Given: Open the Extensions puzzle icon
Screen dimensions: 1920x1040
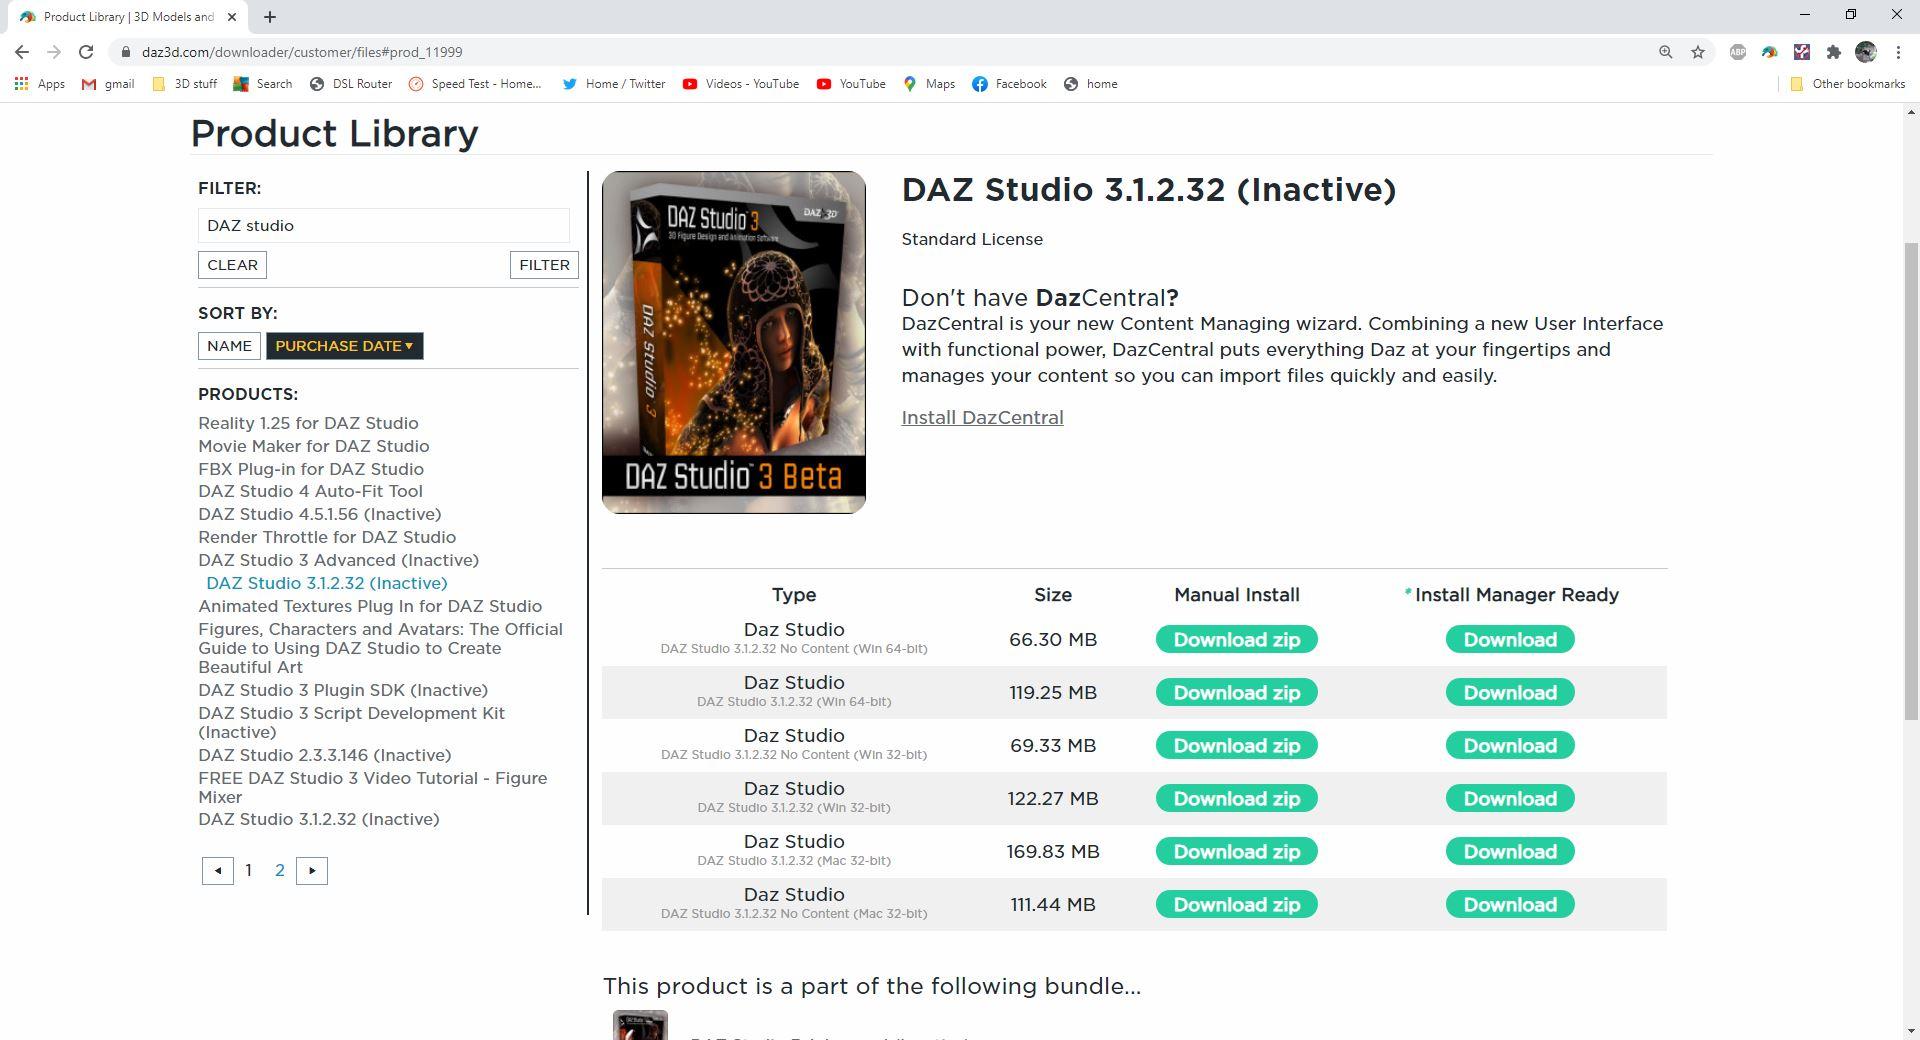Looking at the screenshot, I should (1834, 52).
